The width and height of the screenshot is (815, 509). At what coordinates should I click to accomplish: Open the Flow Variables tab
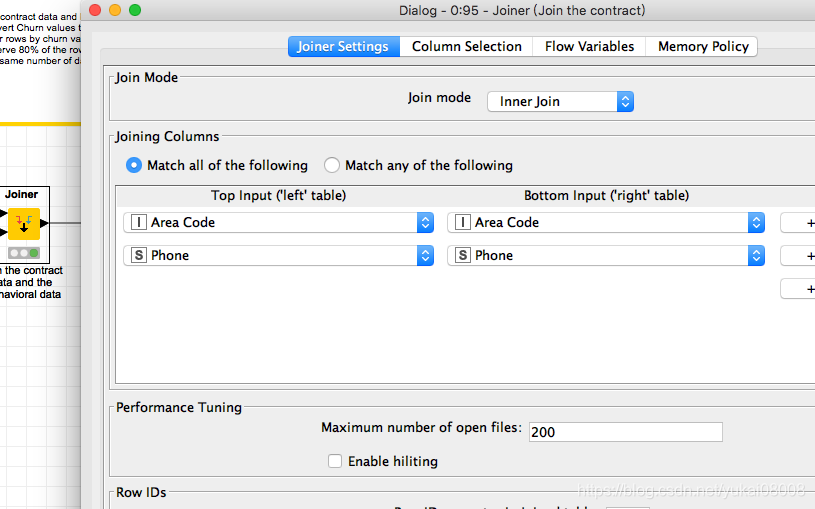point(589,46)
